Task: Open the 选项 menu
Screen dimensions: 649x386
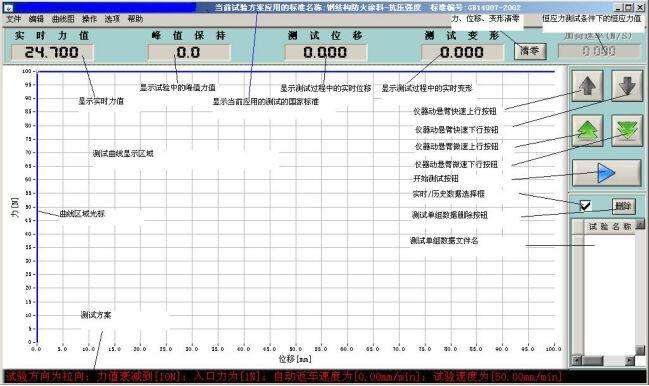Action: pyautogui.click(x=112, y=19)
